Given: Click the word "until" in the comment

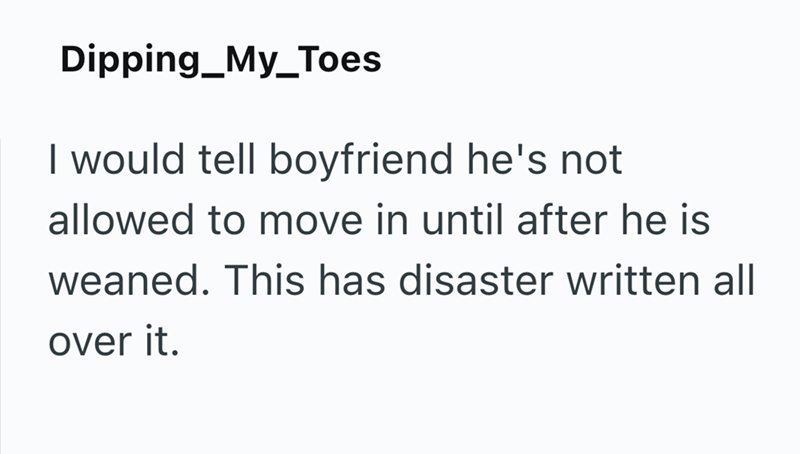Looking at the screenshot, I should point(451,221).
